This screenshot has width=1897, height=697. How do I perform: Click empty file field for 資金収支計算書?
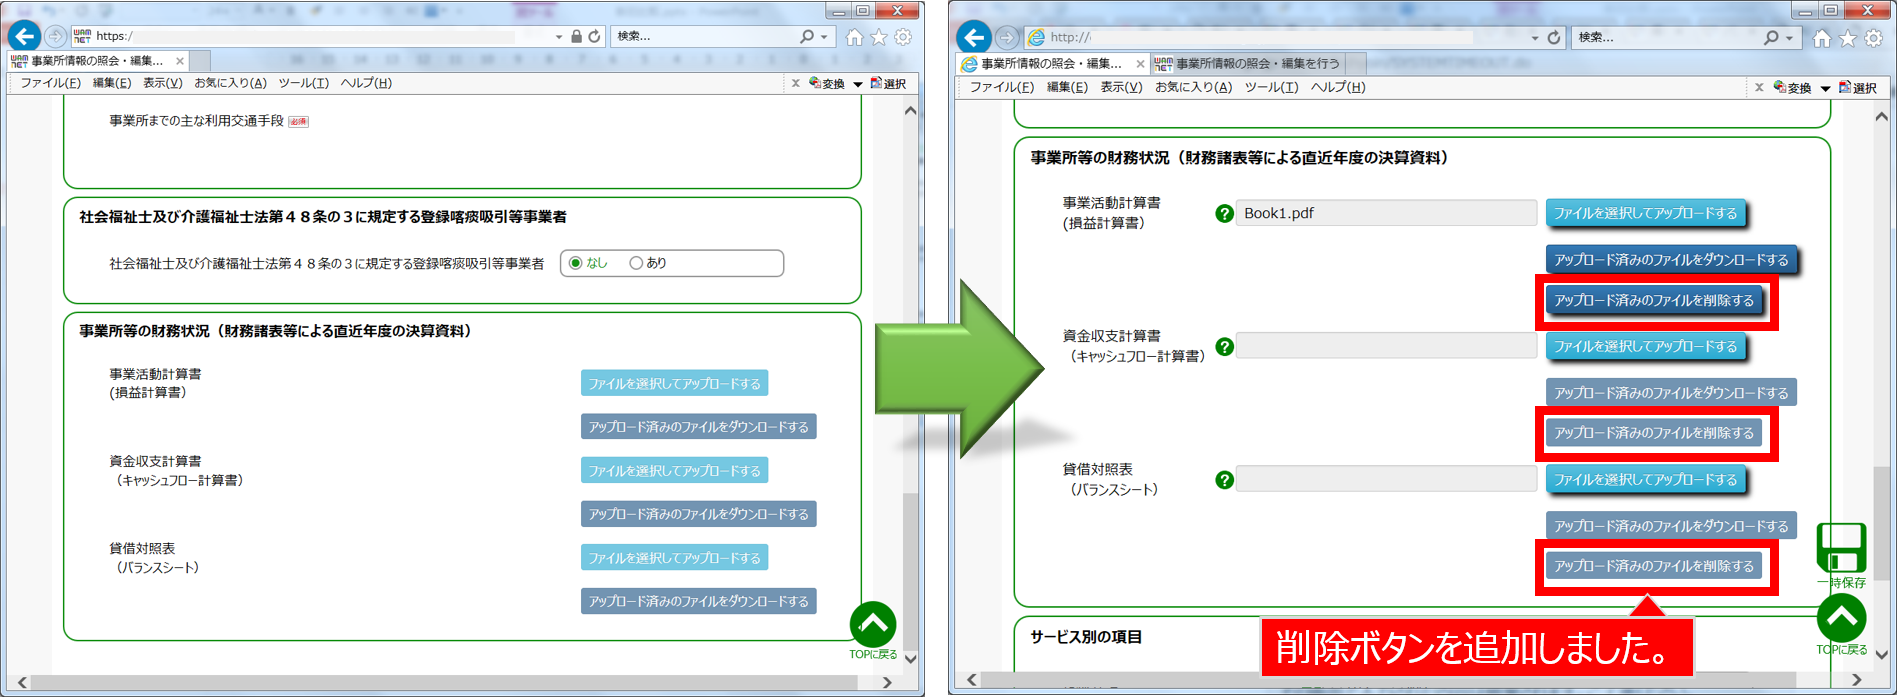(1386, 346)
